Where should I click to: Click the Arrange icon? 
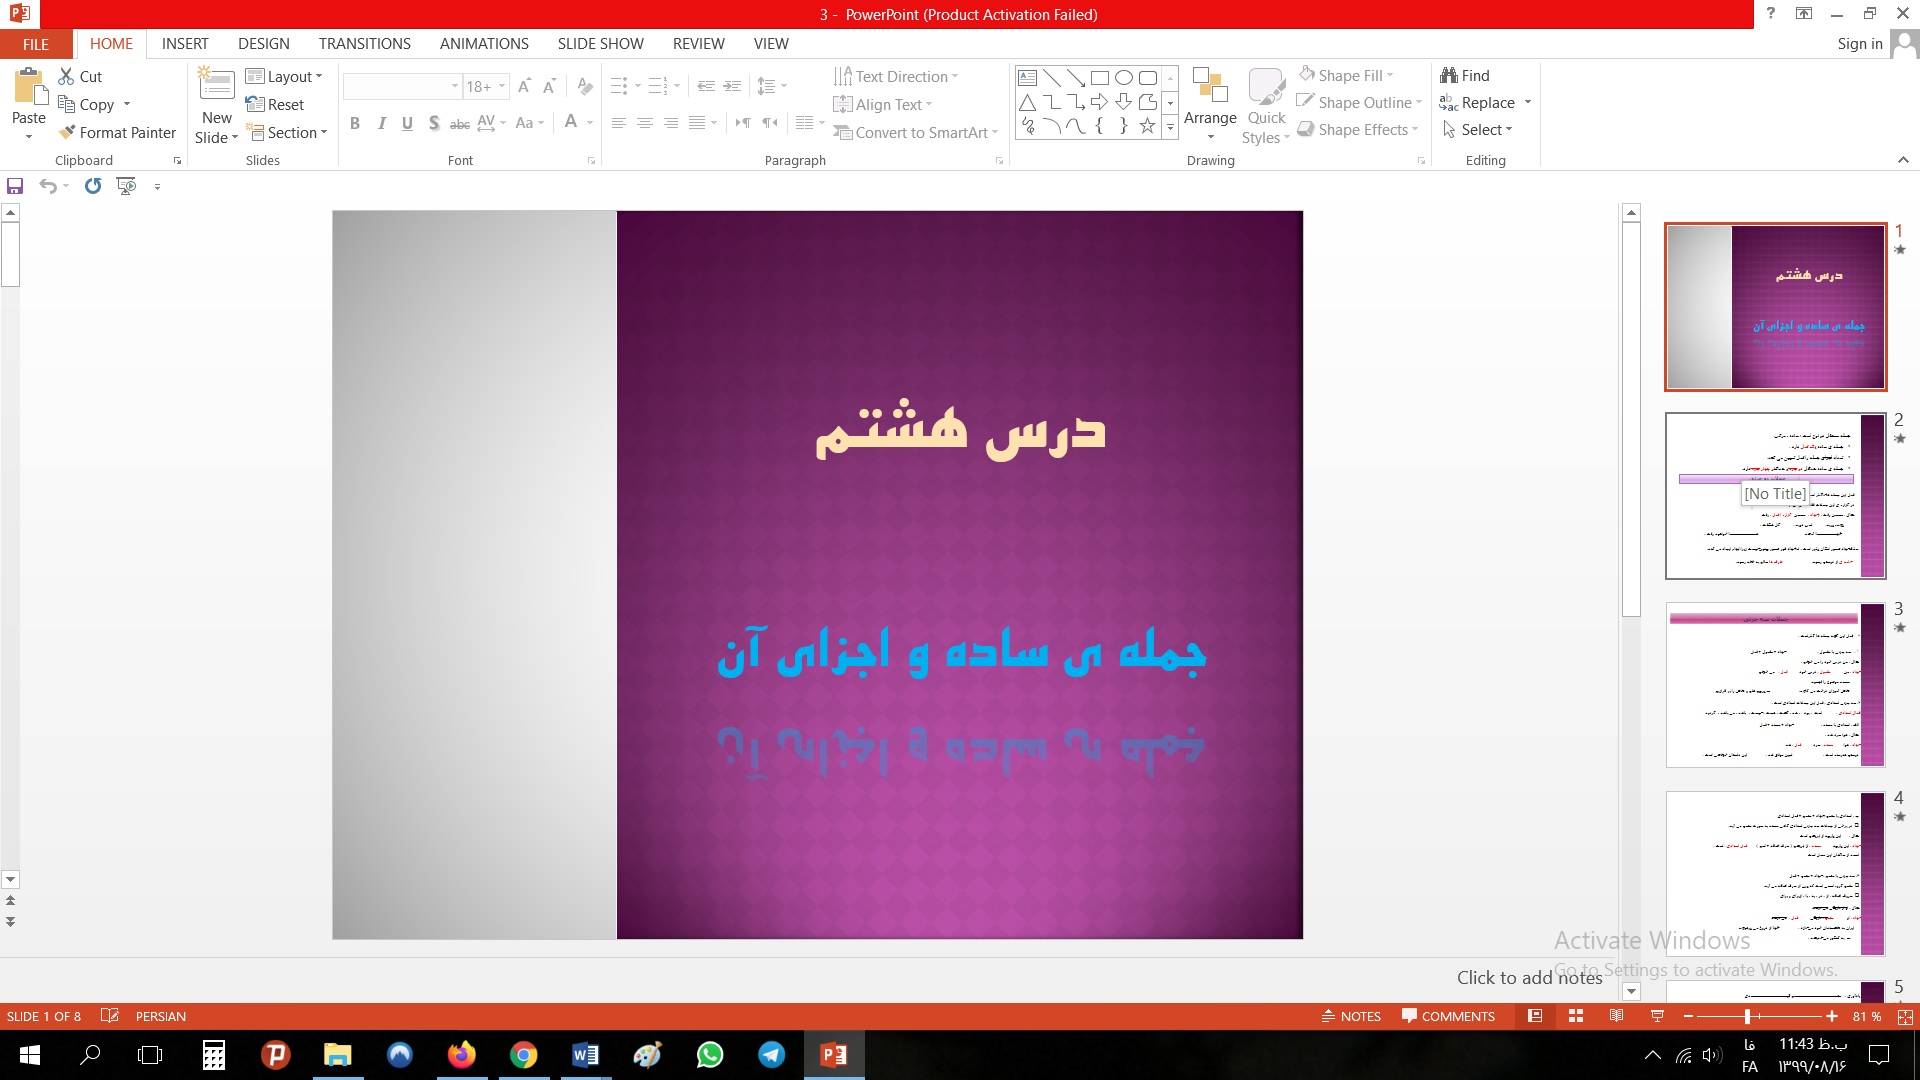pyautogui.click(x=1210, y=87)
